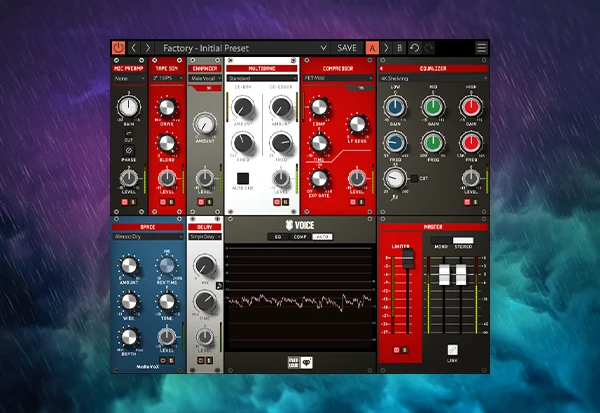This screenshot has height=413, width=600.
Task: Click the Space module title header
Action: pos(148,227)
